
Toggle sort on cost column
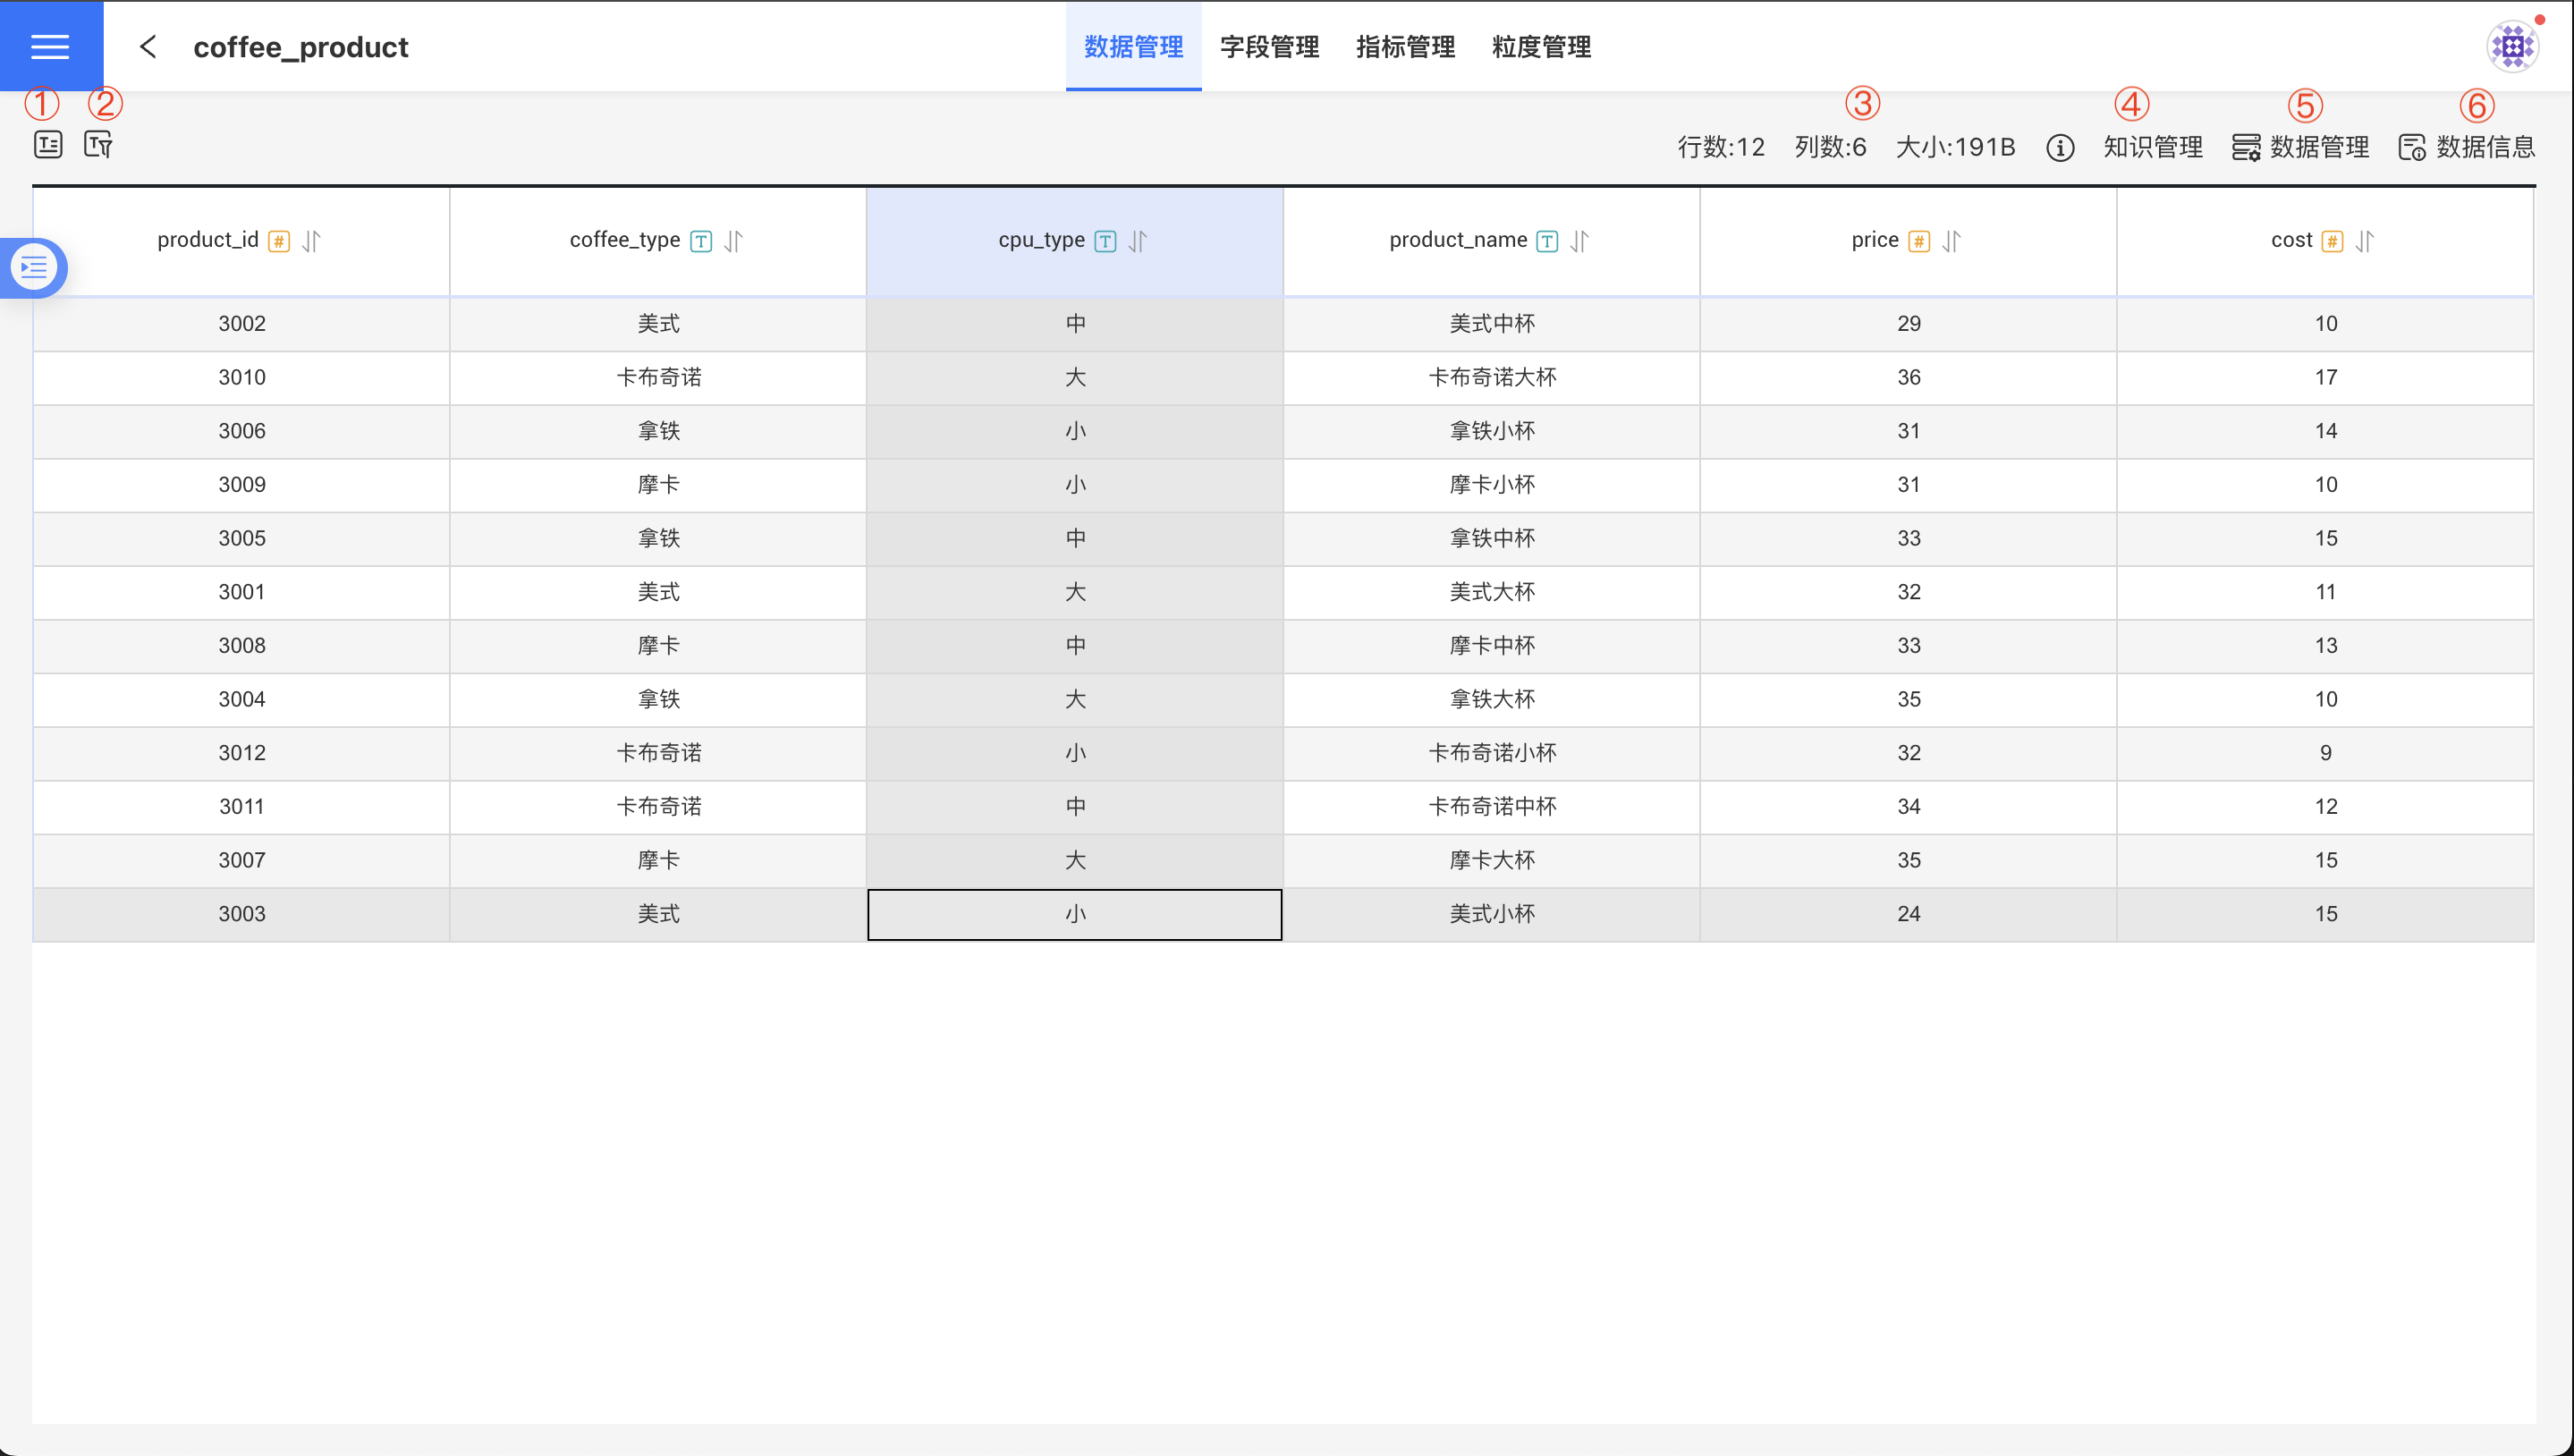click(2364, 241)
